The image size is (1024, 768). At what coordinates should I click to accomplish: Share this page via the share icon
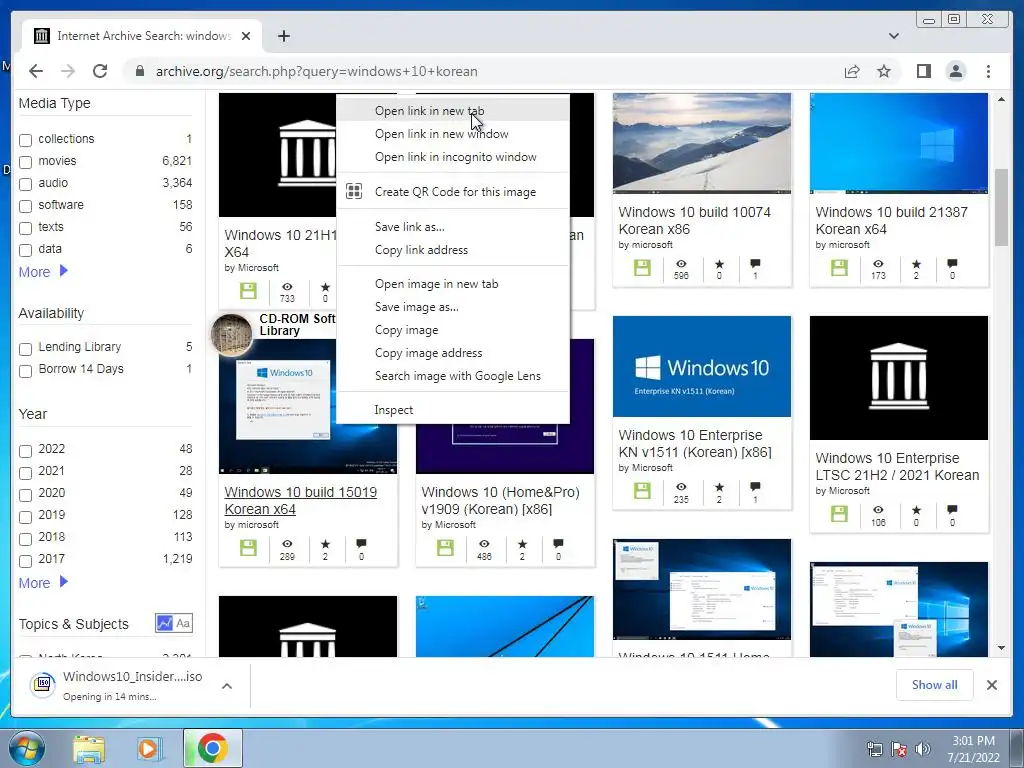[x=852, y=71]
